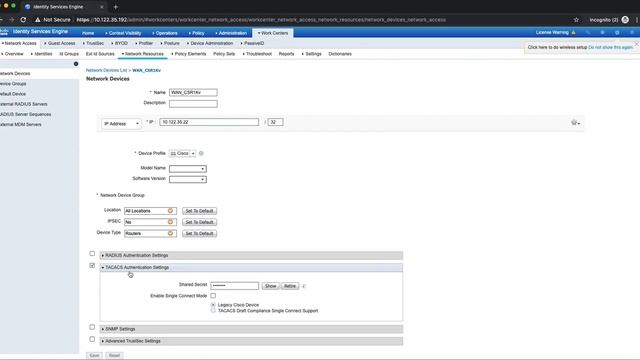The width and height of the screenshot is (640, 360).
Task: Click Set To Default for Device Type
Action: pyautogui.click(x=199, y=233)
